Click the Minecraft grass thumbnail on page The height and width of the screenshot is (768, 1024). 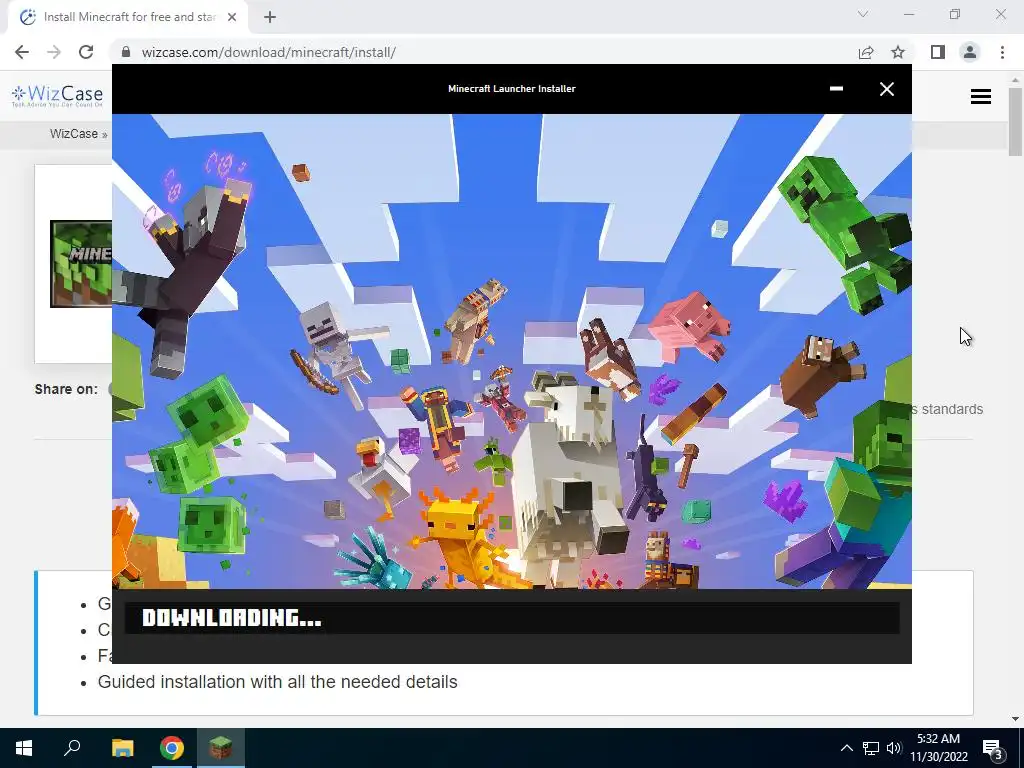click(x=81, y=264)
